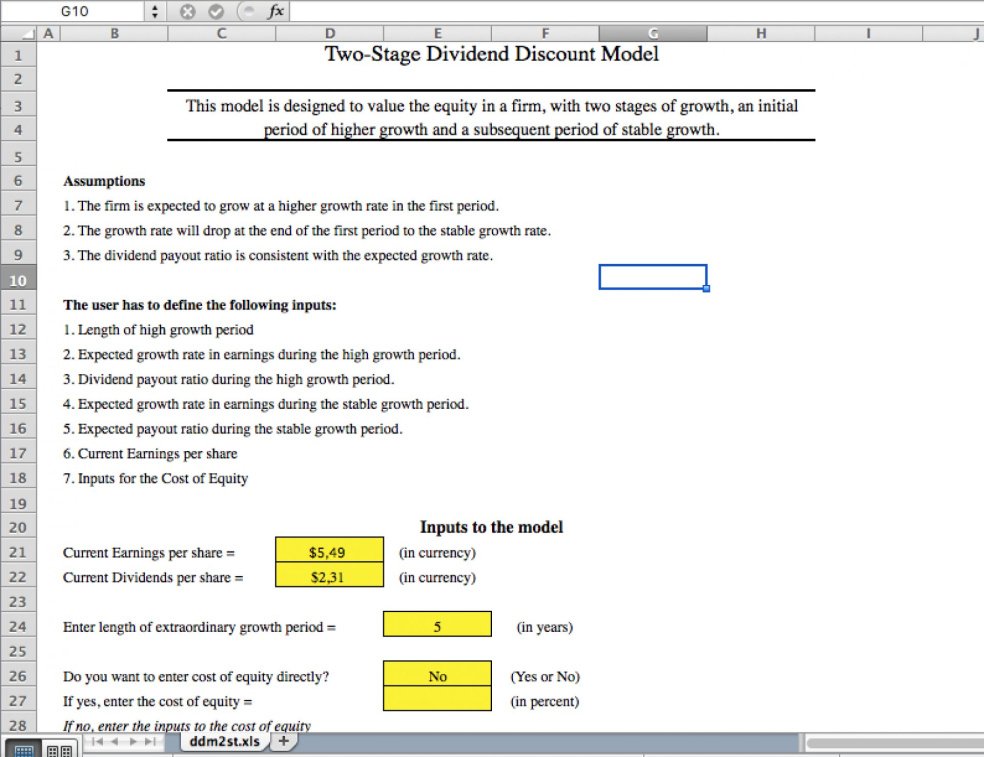Click the last sheet navigation arrow
The image size is (984, 757).
150,743
